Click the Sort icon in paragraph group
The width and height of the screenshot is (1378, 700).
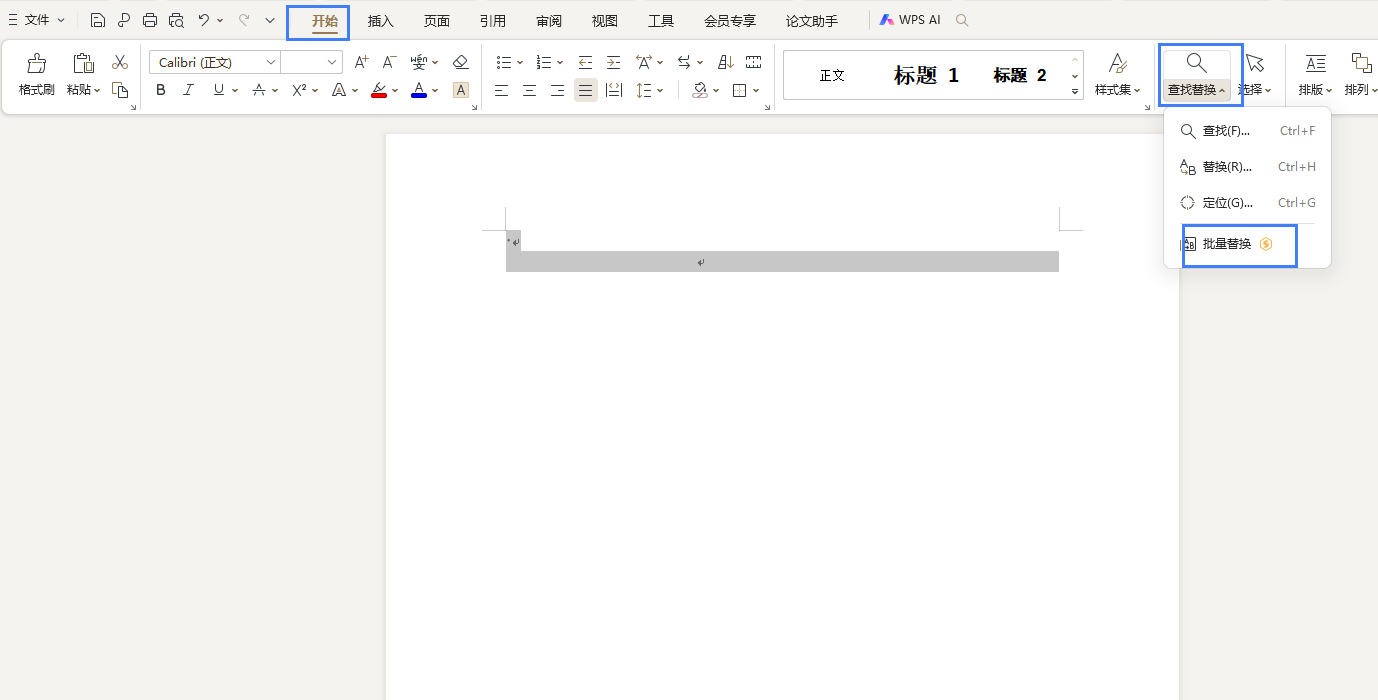coord(726,62)
